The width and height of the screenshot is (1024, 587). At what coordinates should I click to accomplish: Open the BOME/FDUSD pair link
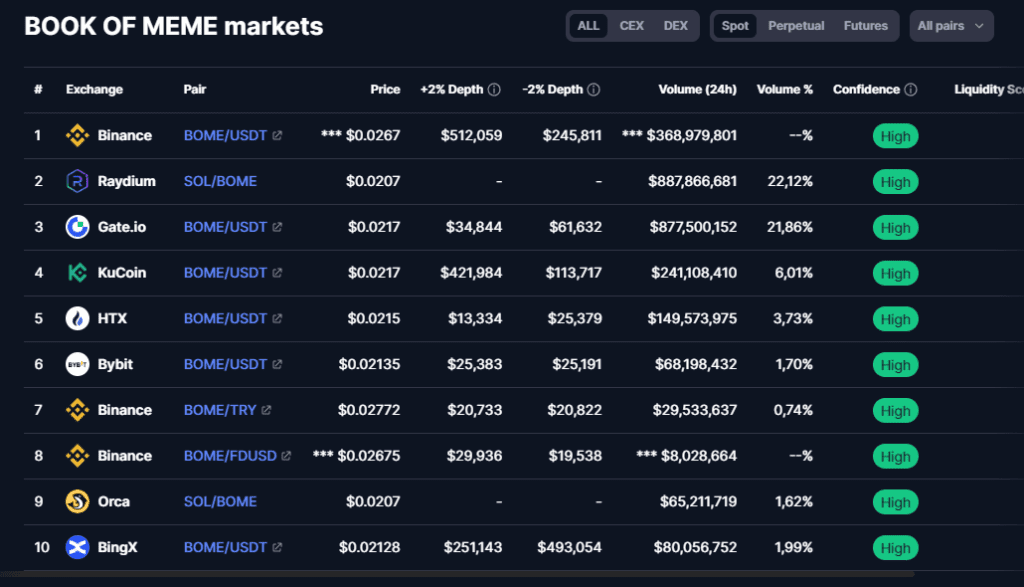[230, 456]
